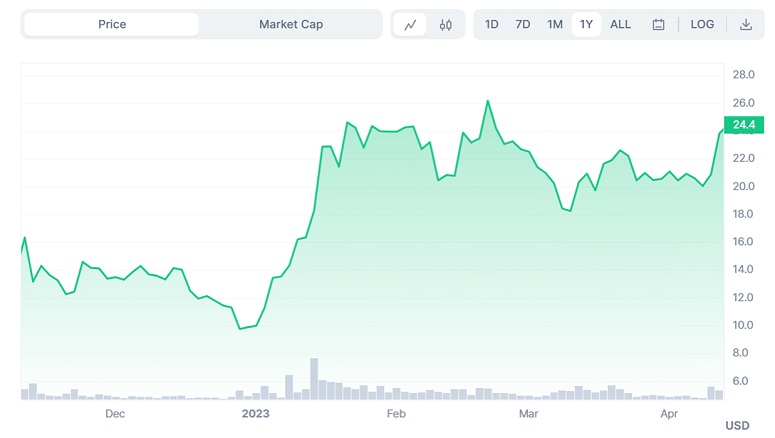Select the 1D time range

click(491, 24)
